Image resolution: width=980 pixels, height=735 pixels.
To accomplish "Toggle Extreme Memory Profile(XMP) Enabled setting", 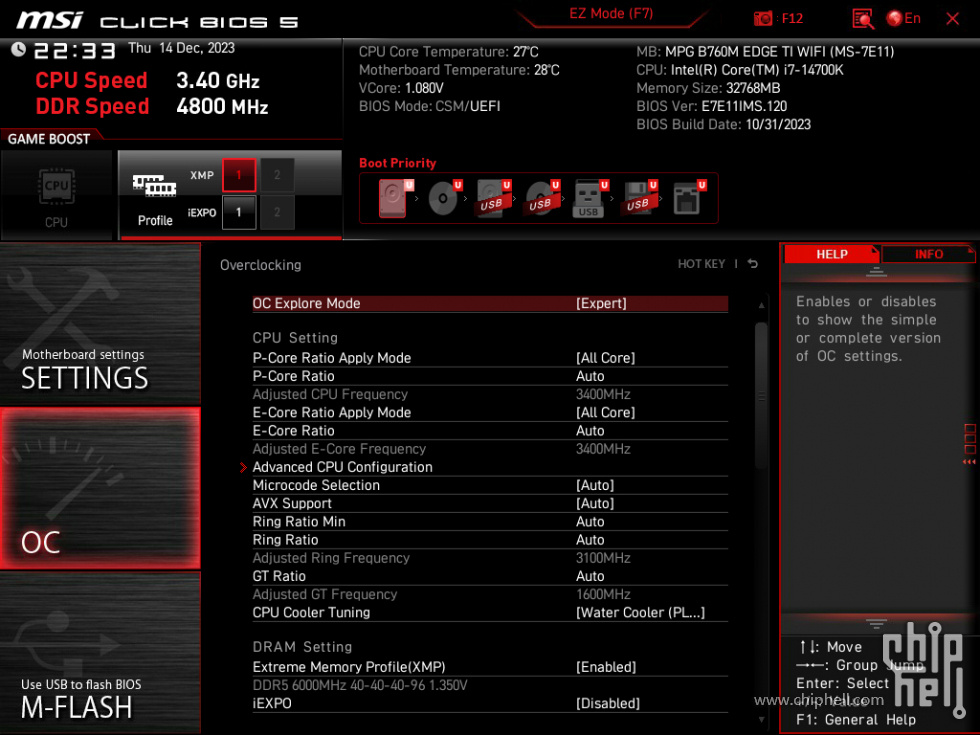I will click(x=606, y=667).
